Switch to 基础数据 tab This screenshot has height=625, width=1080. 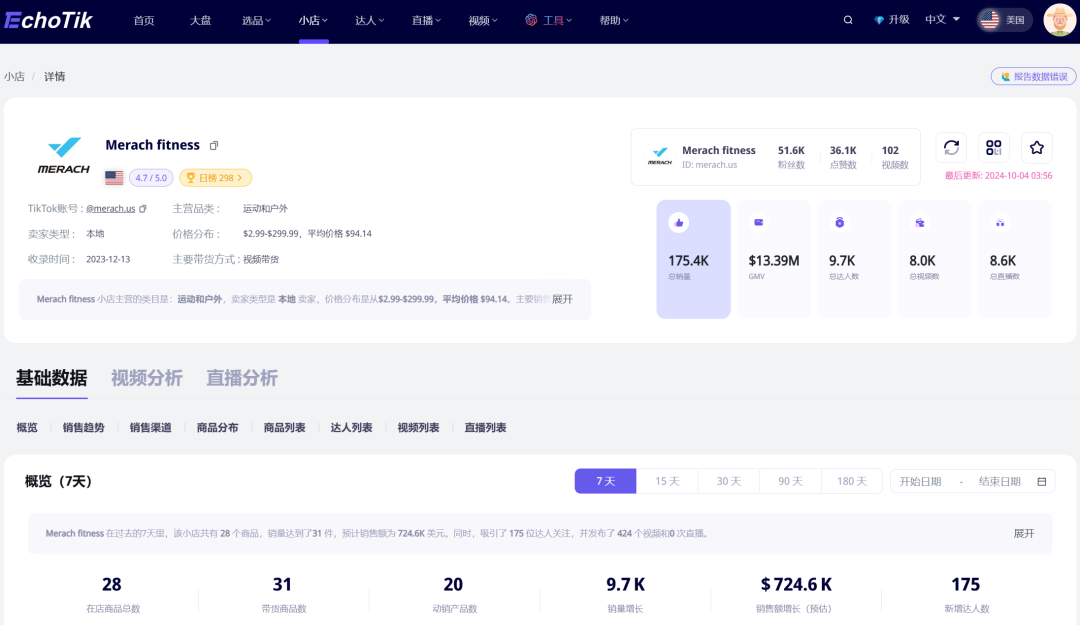click(52, 378)
